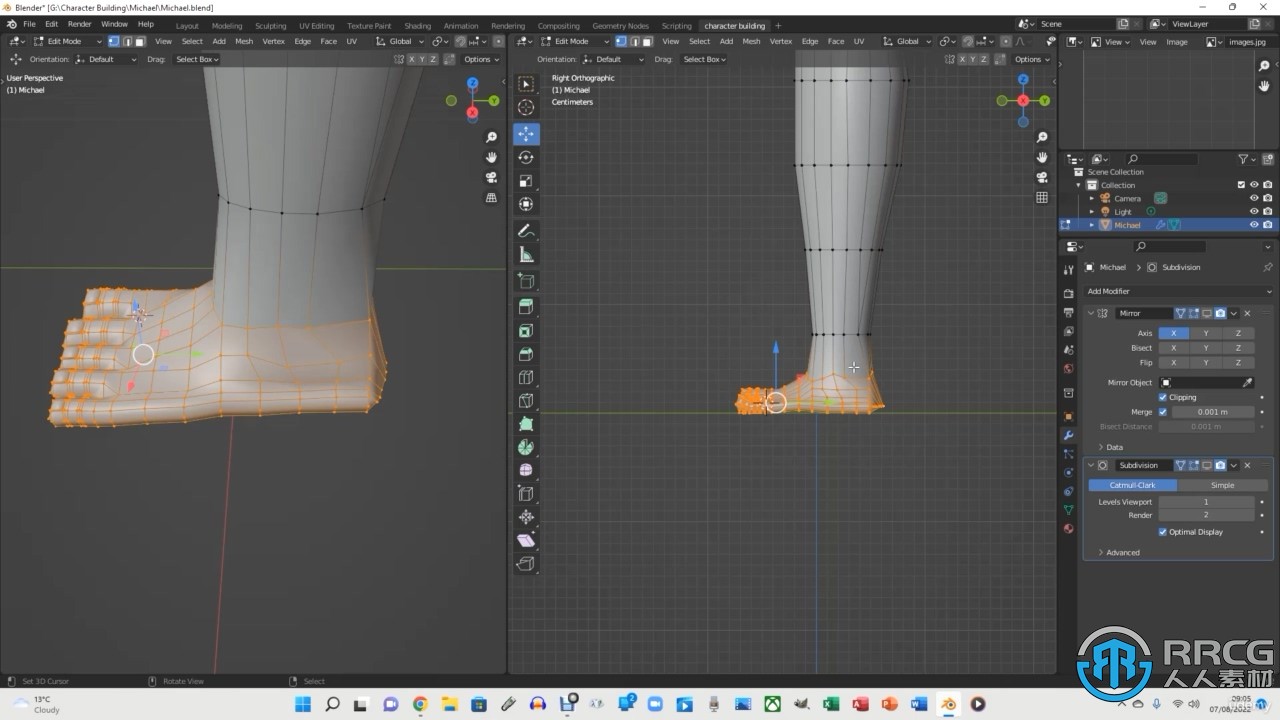Toggle Collection exclude checkbox in outliner
1280x720 pixels.
tap(1241, 185)
